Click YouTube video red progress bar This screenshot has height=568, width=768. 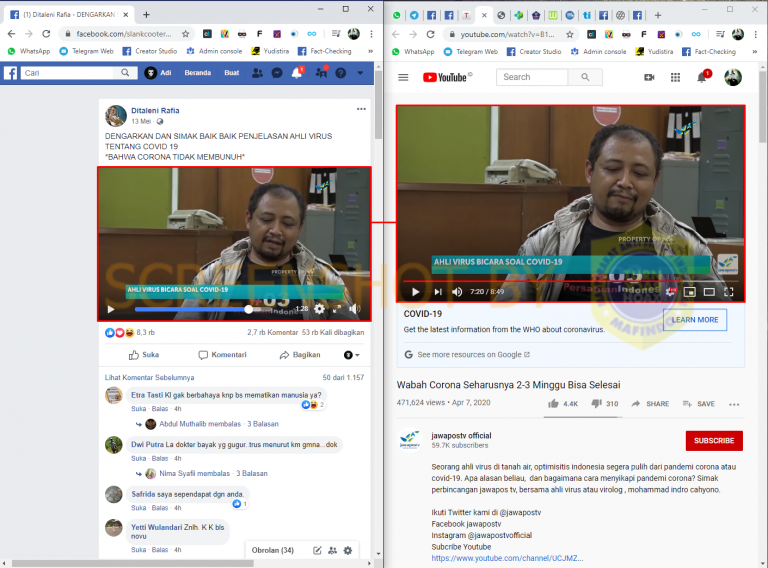pos(571,281)
